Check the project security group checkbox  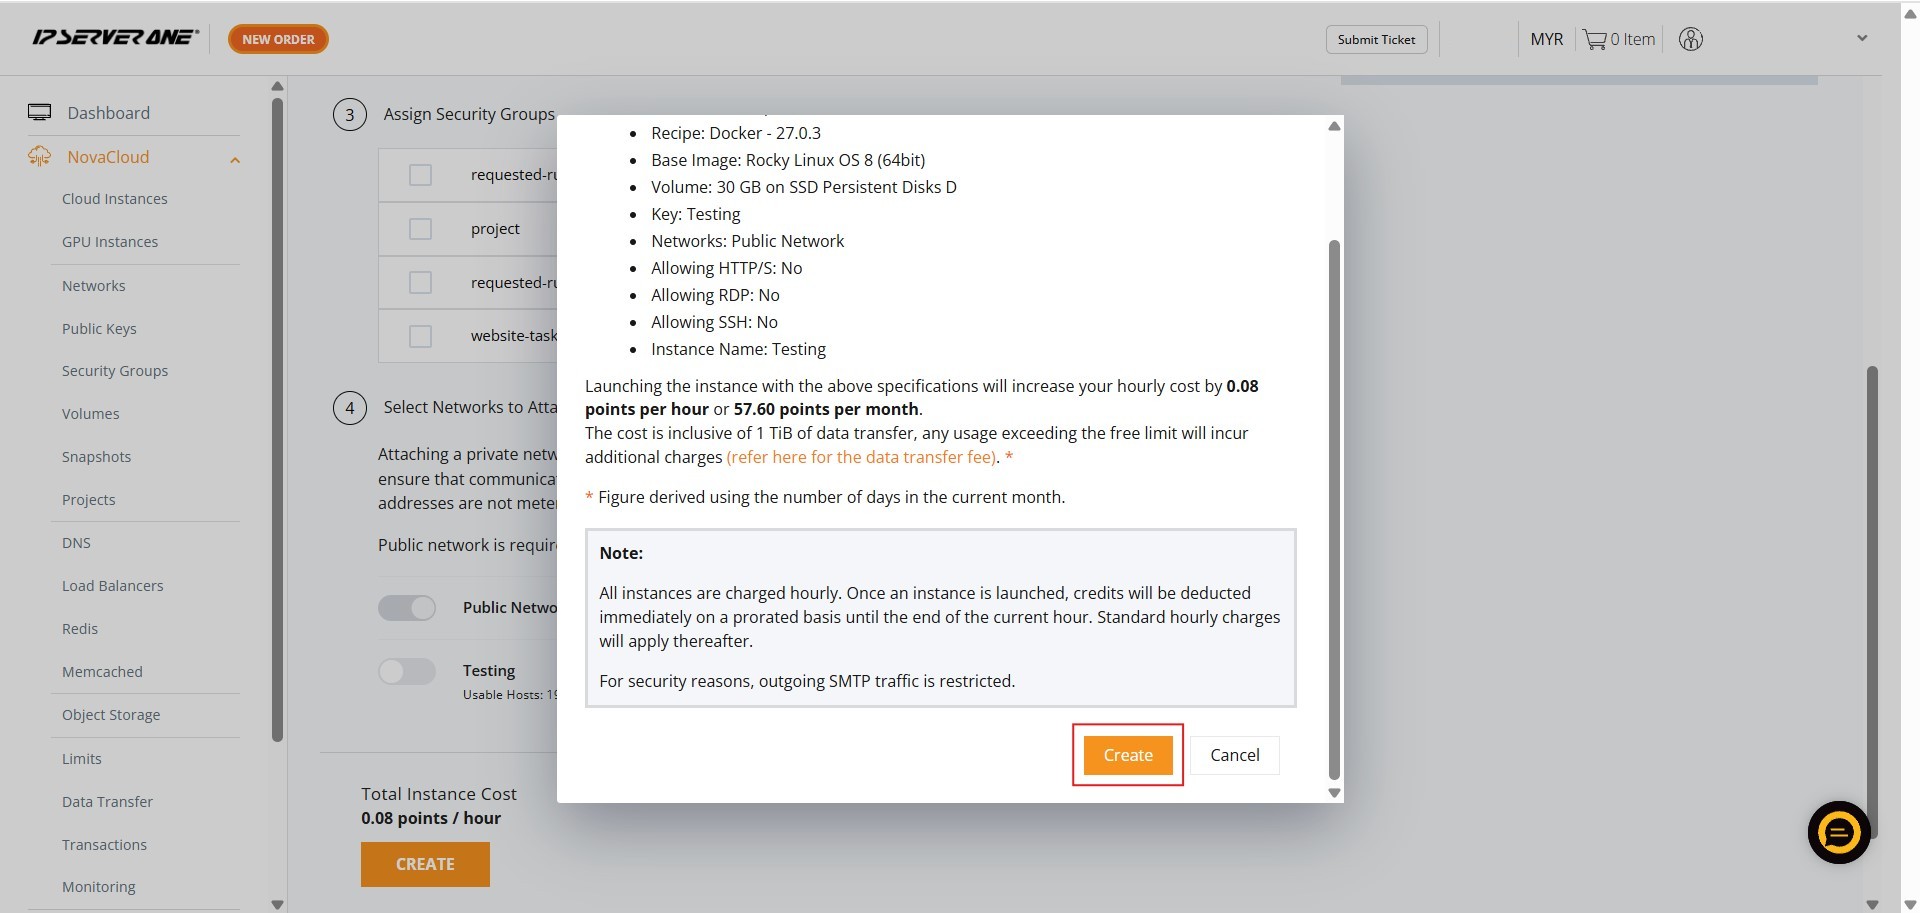[420, 229]
